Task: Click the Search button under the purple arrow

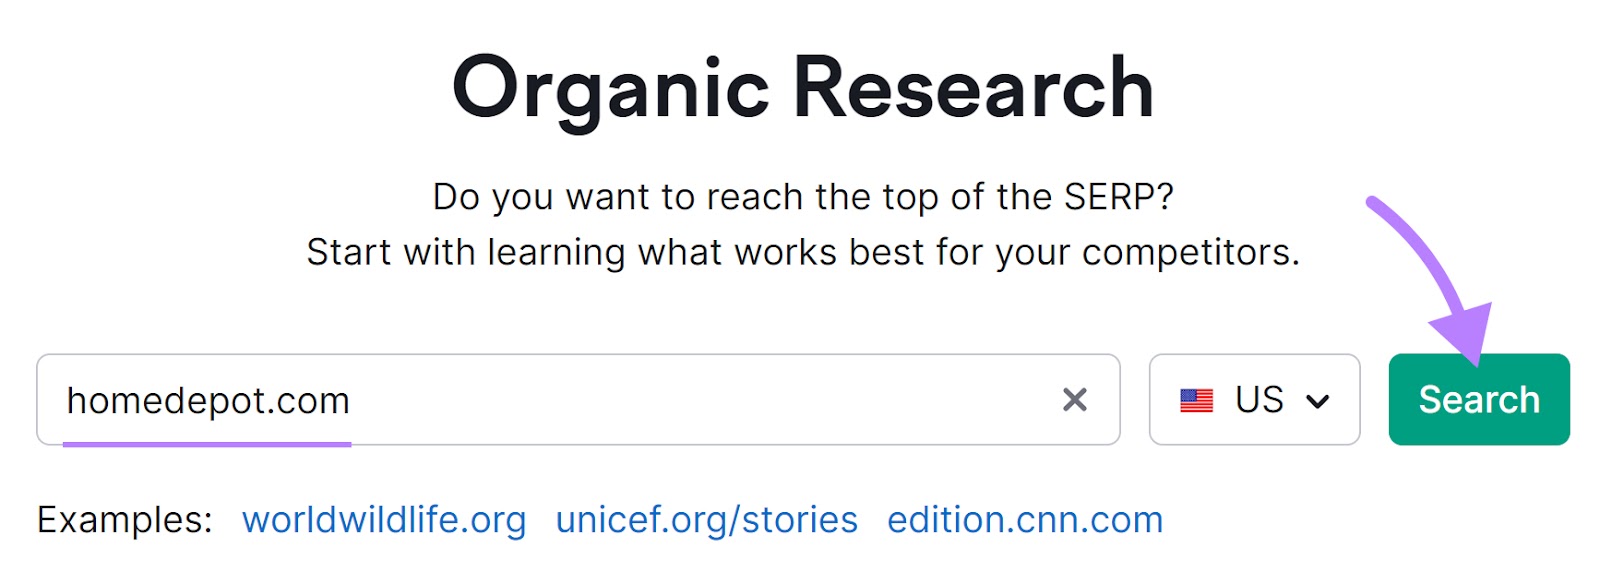Action: (1478, 399)
